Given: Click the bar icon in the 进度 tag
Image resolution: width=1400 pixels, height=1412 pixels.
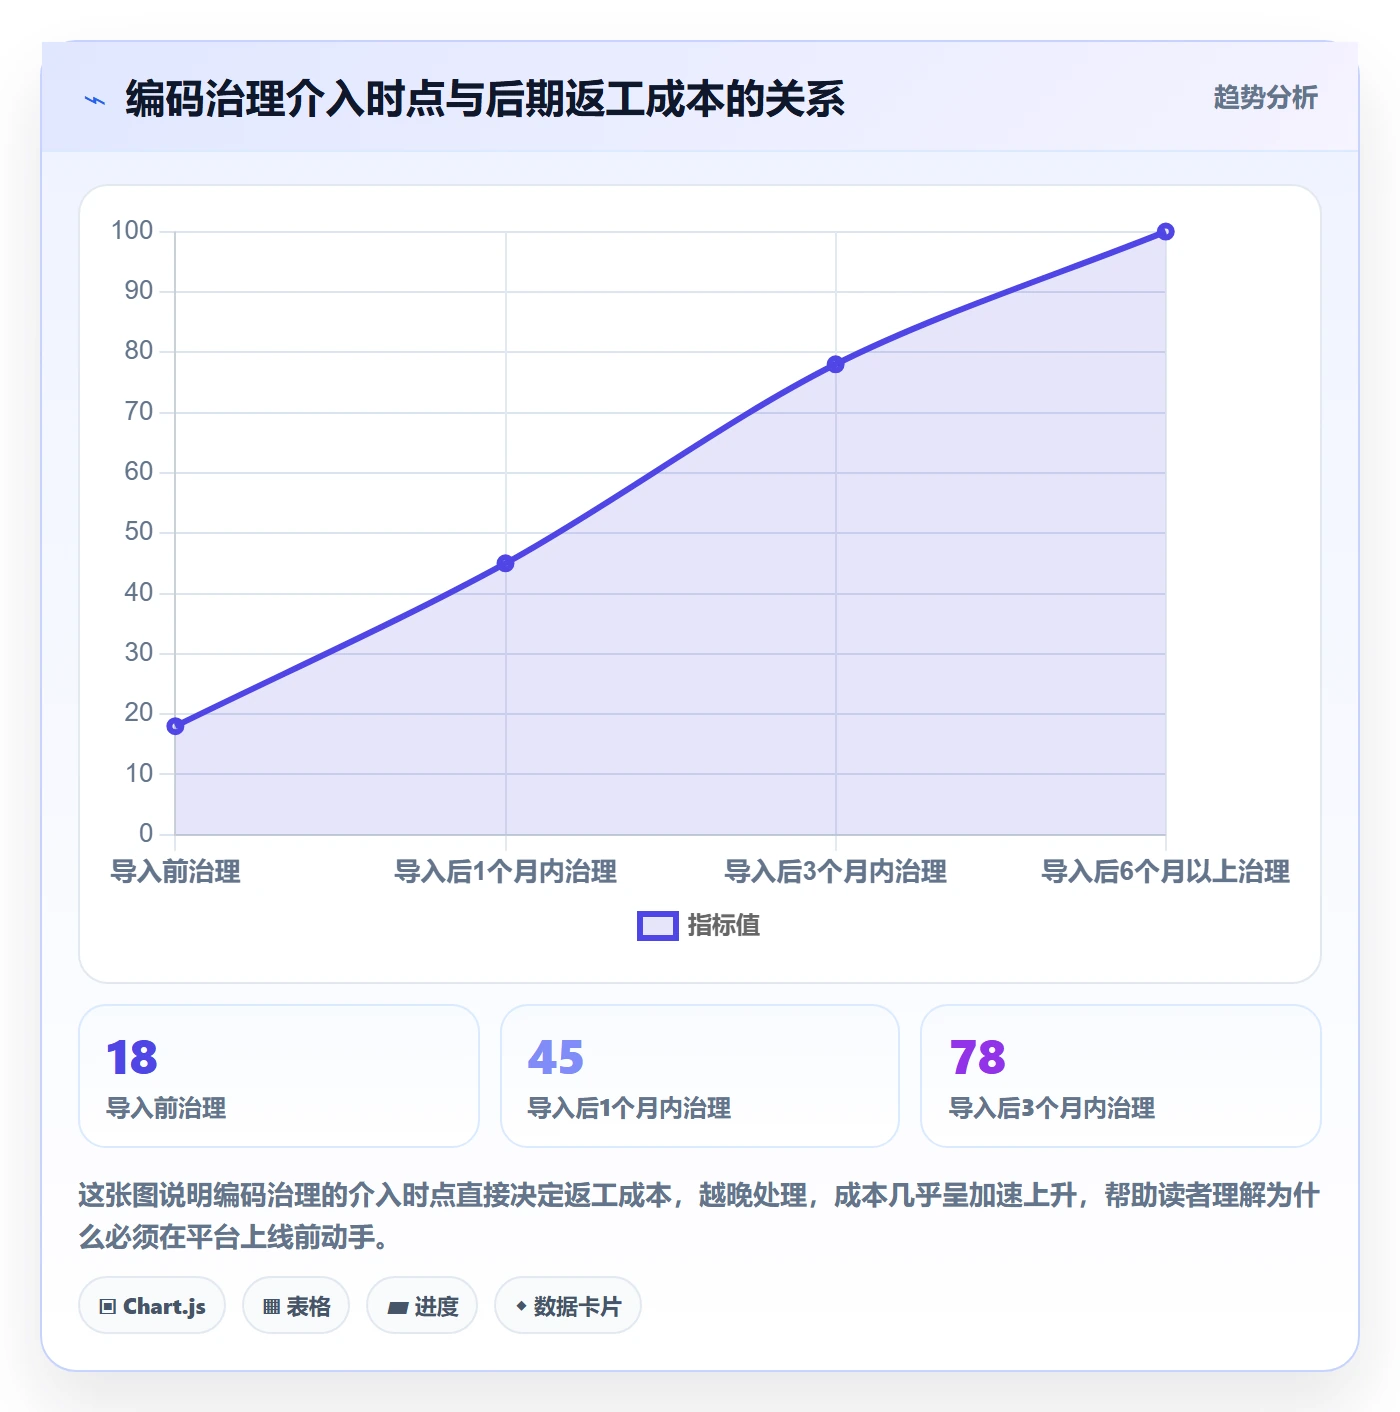Looking at the screenshot, I should 398,1307.
